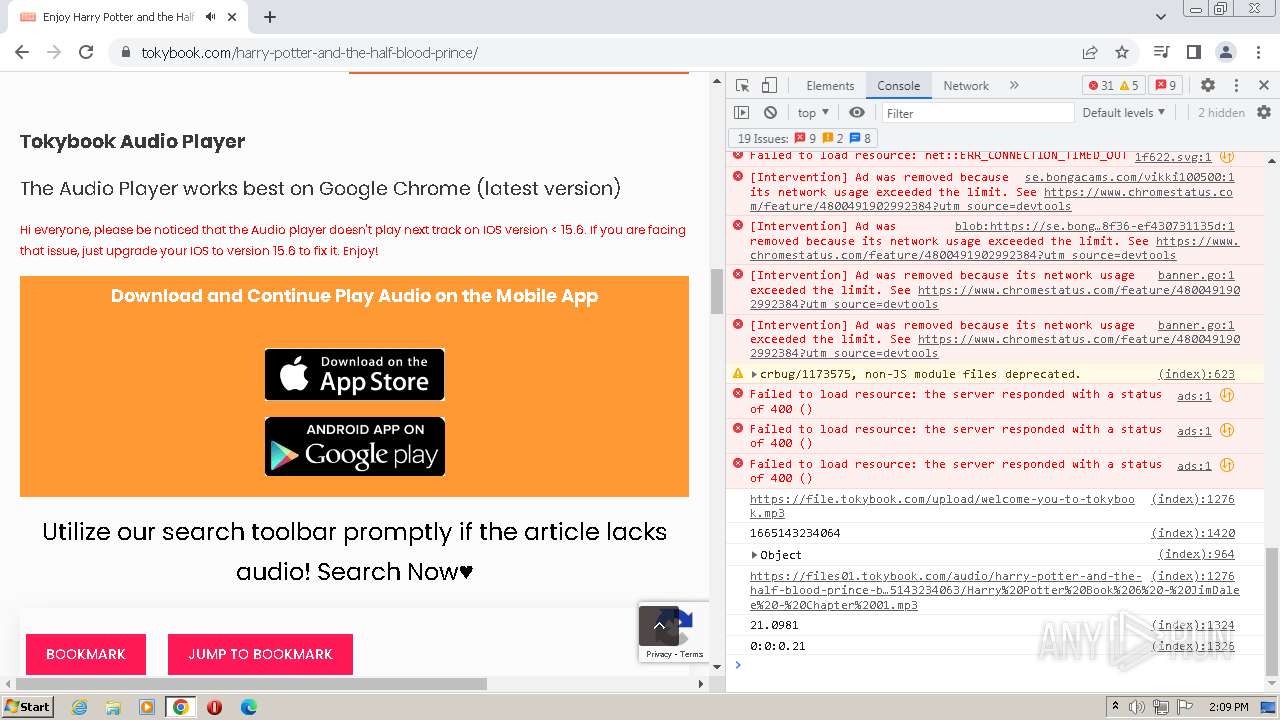The height and width of the screenshot is (720, 1280).
Task: Open the 19 Issues summary button
Action: point(804,139)
